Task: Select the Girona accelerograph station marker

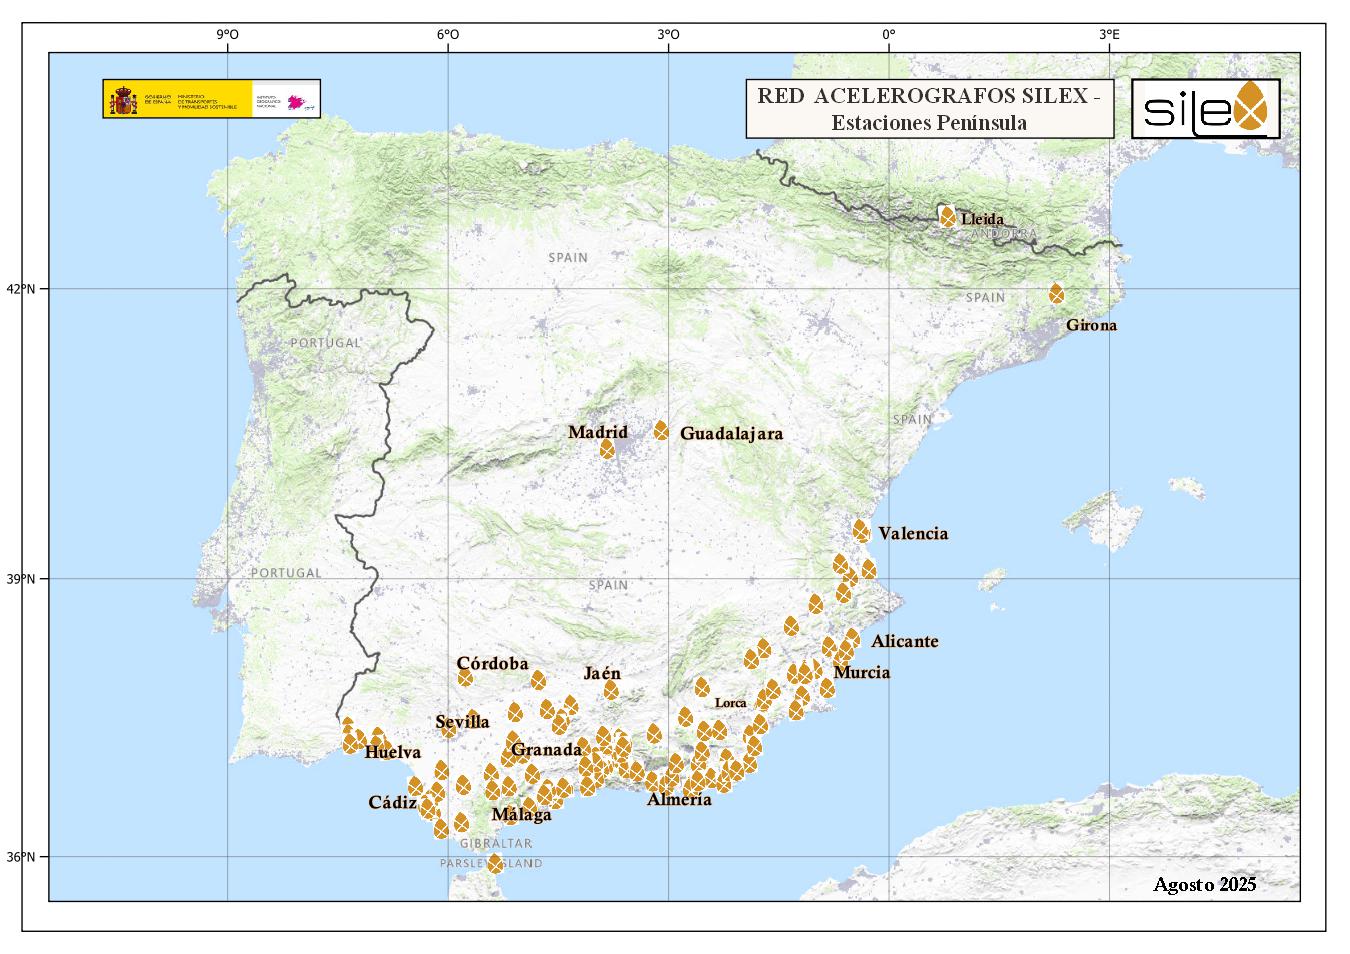Action: point(1056,294)
